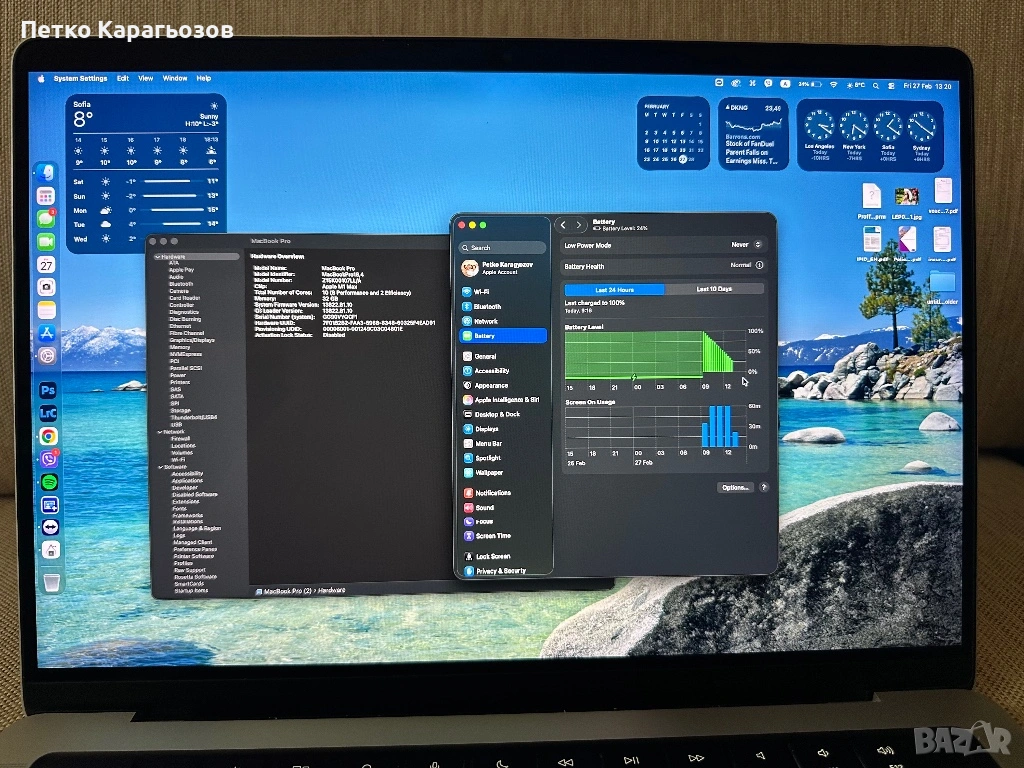The width and height of the screenshot is (1024, 768).
Task: Open Wi-Fi settings in the sidebar
Action: pos(481,291)
